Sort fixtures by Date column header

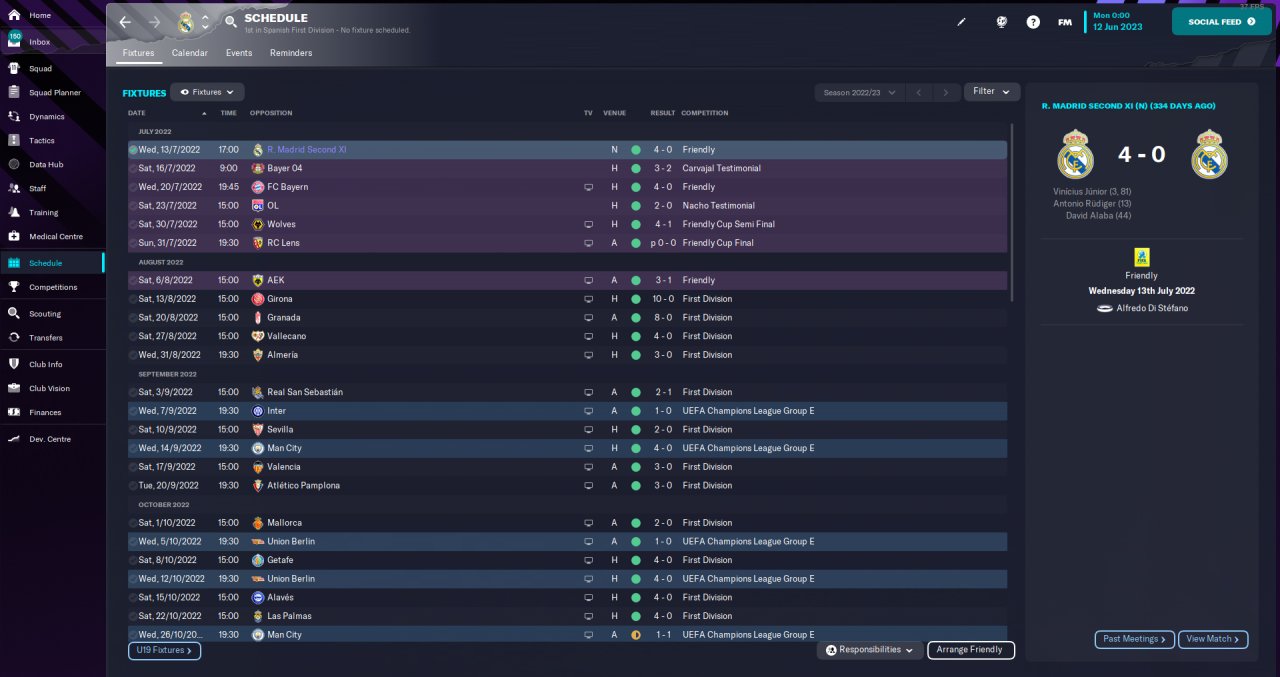pos(137,113)
